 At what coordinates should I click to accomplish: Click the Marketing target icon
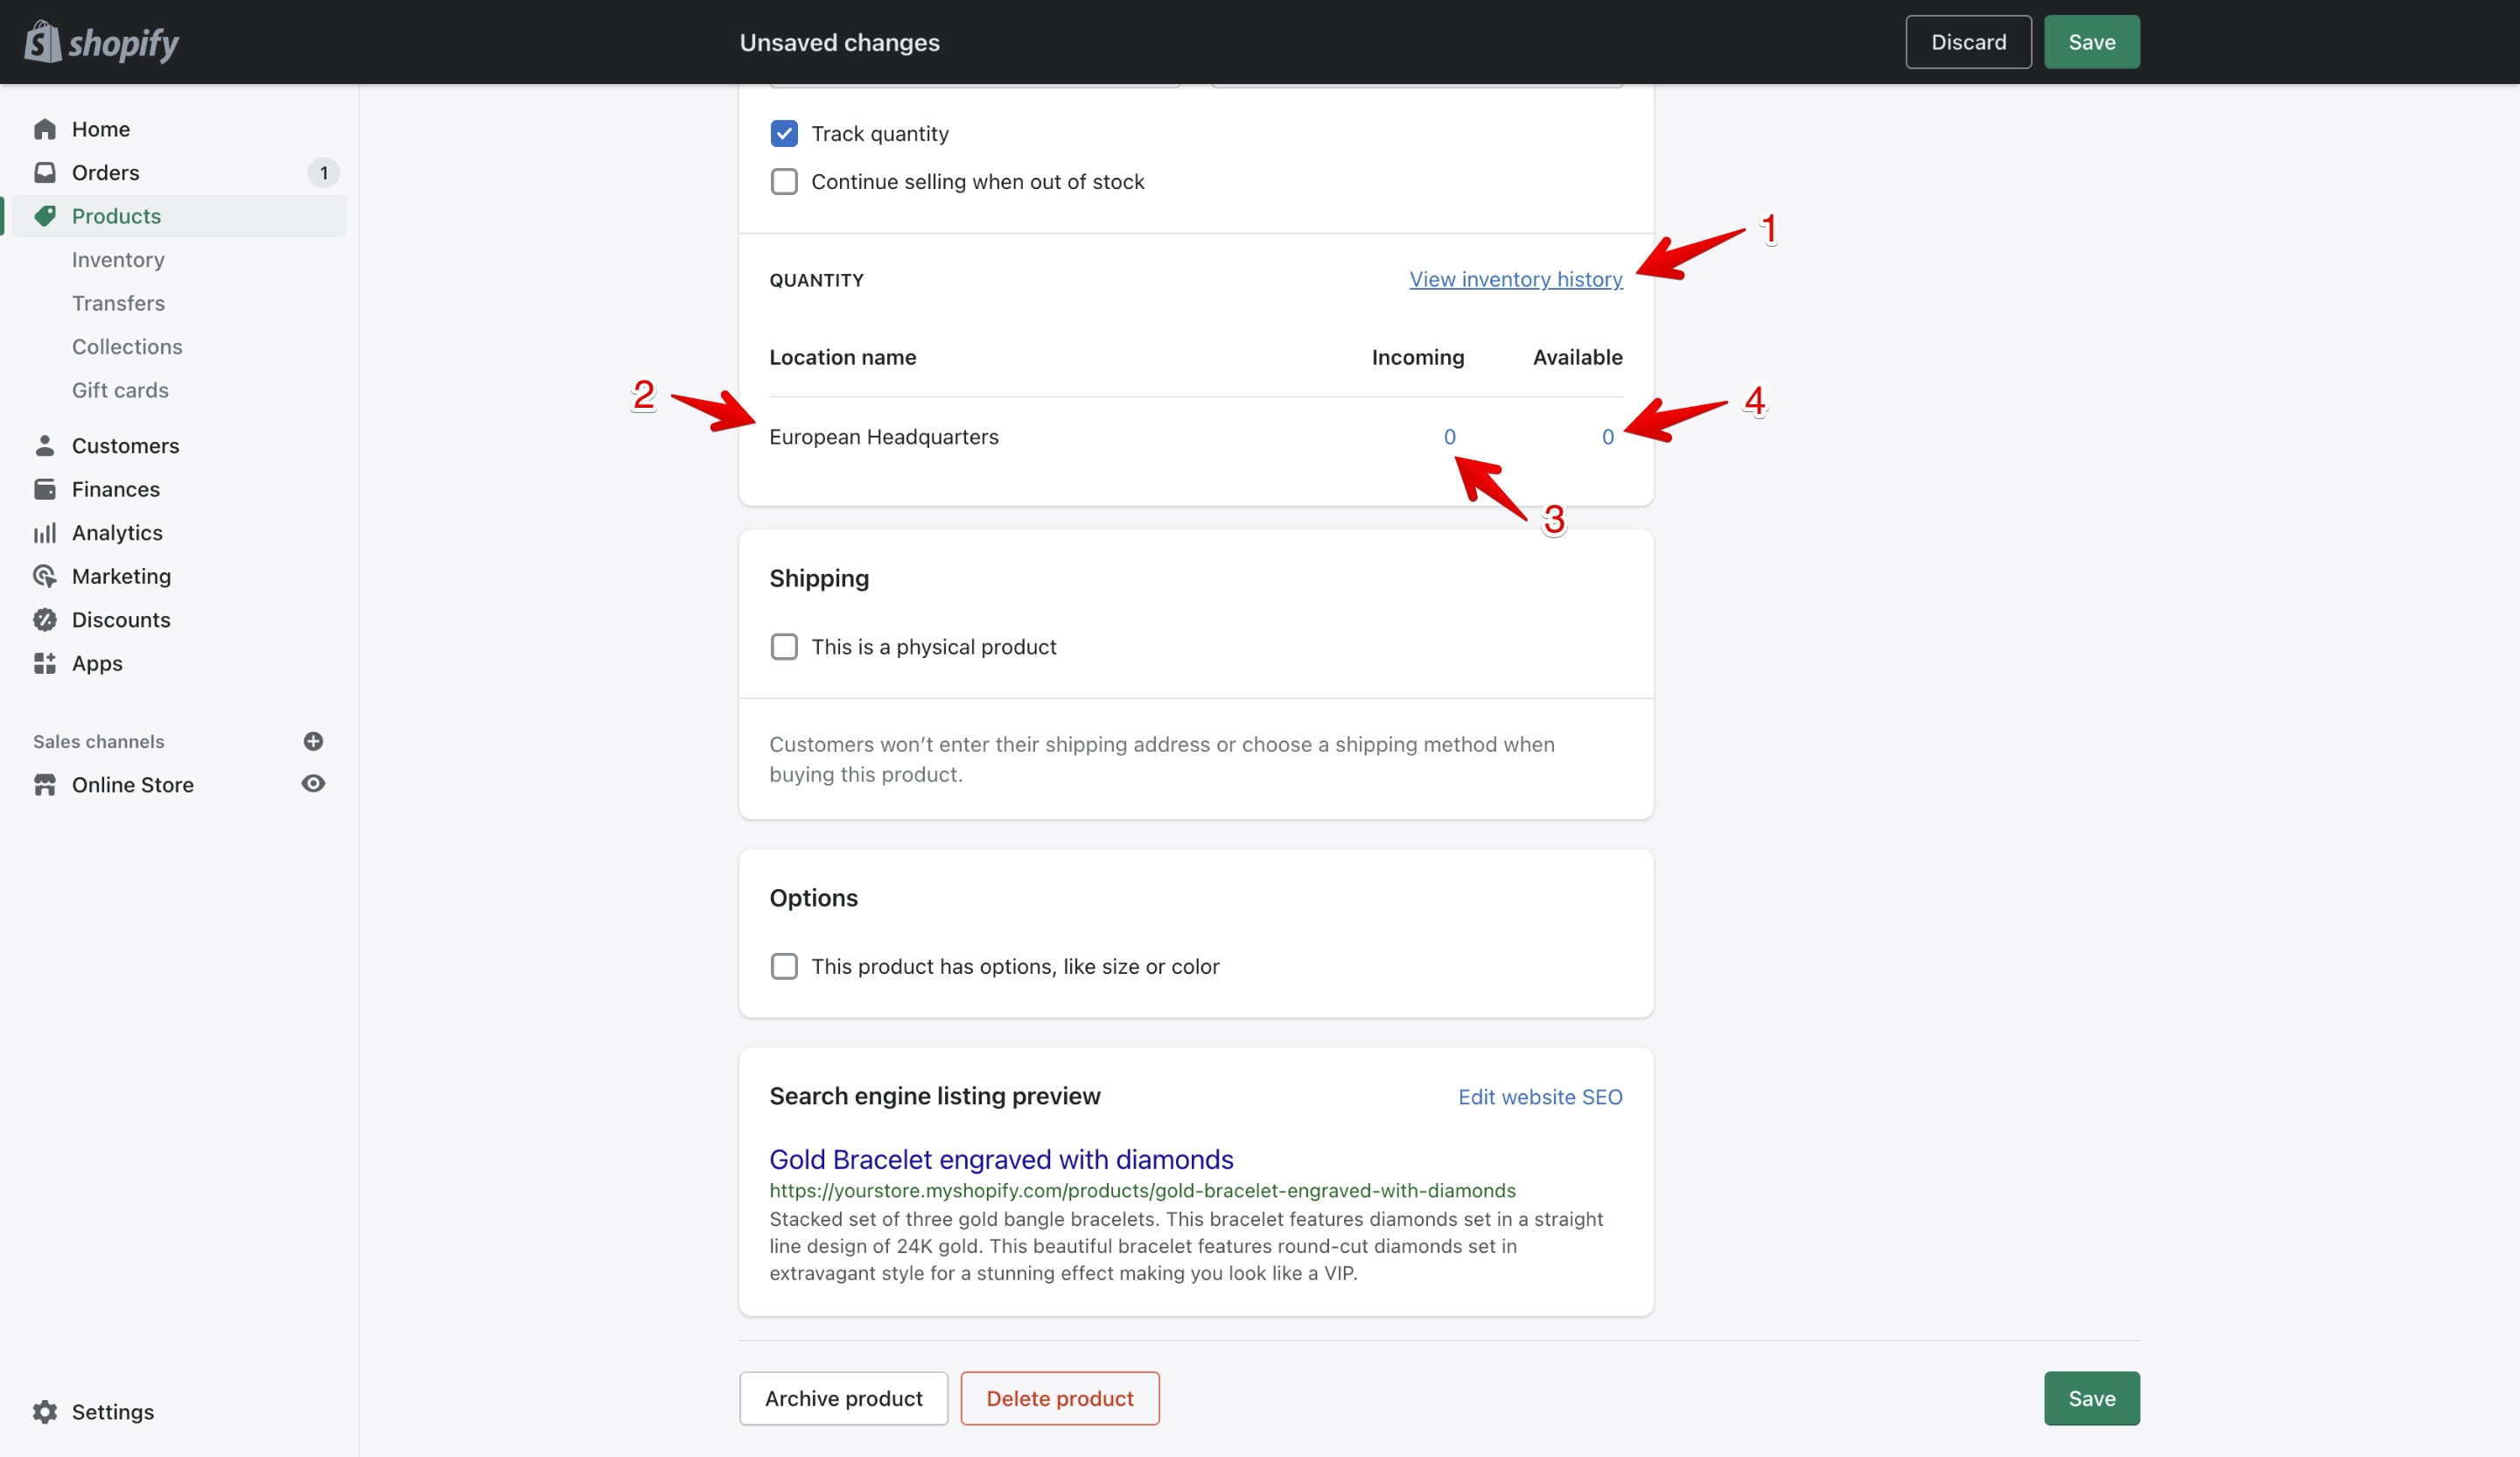[44, 576]
